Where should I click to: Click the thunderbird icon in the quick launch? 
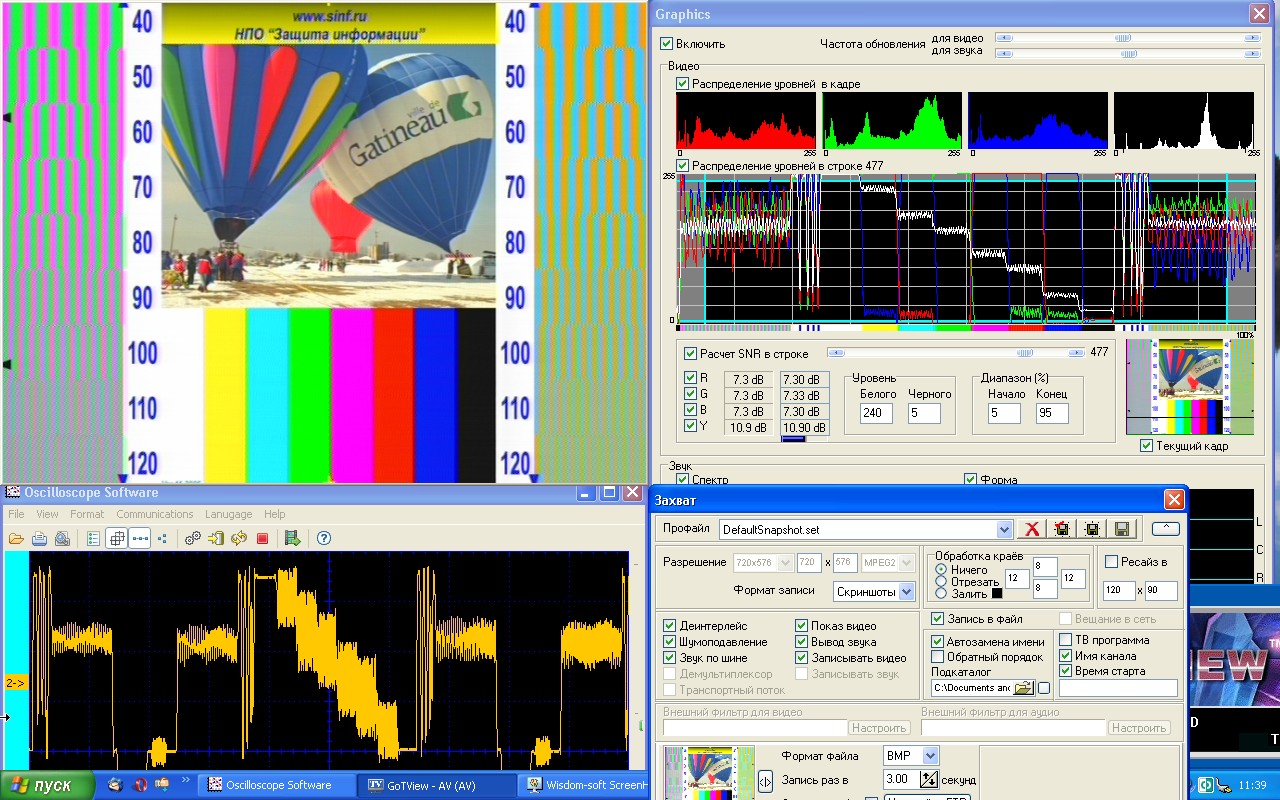click(116, 784)
